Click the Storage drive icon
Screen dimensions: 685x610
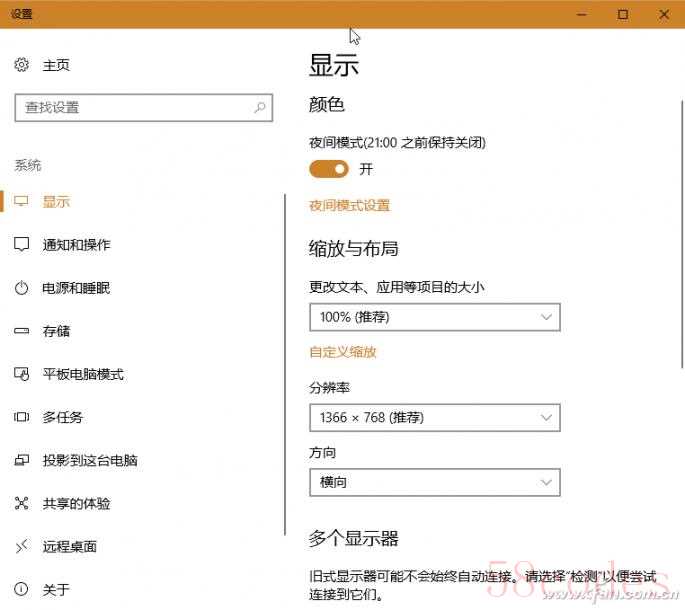22,331
